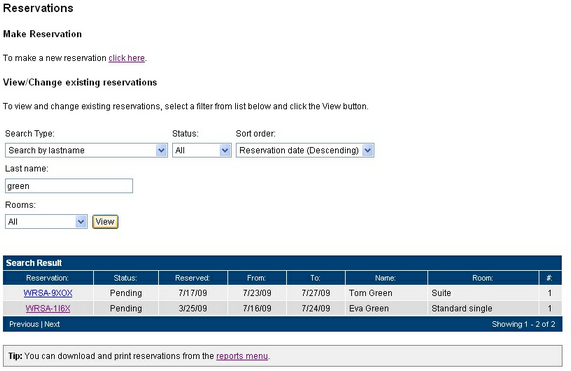Click the "7/23/09" from date cell
This screenshot has height=371, width=571.
click(257, 293)
